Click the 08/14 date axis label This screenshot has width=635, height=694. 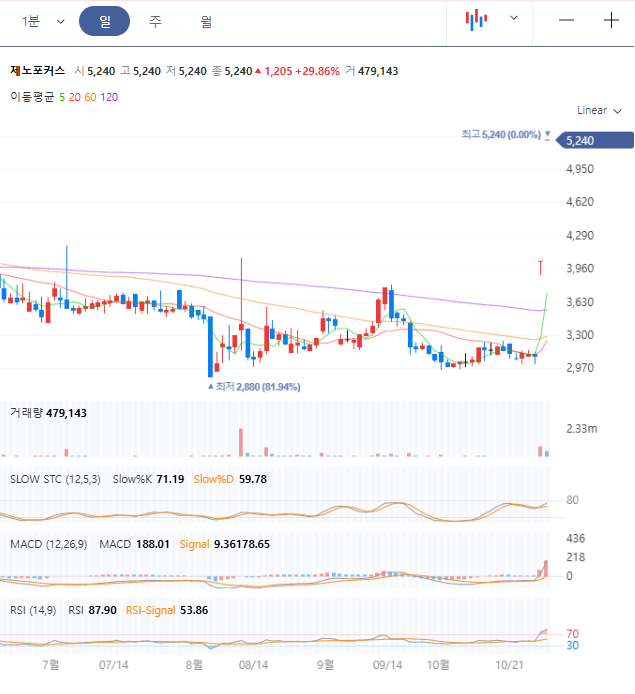[253, 665]
